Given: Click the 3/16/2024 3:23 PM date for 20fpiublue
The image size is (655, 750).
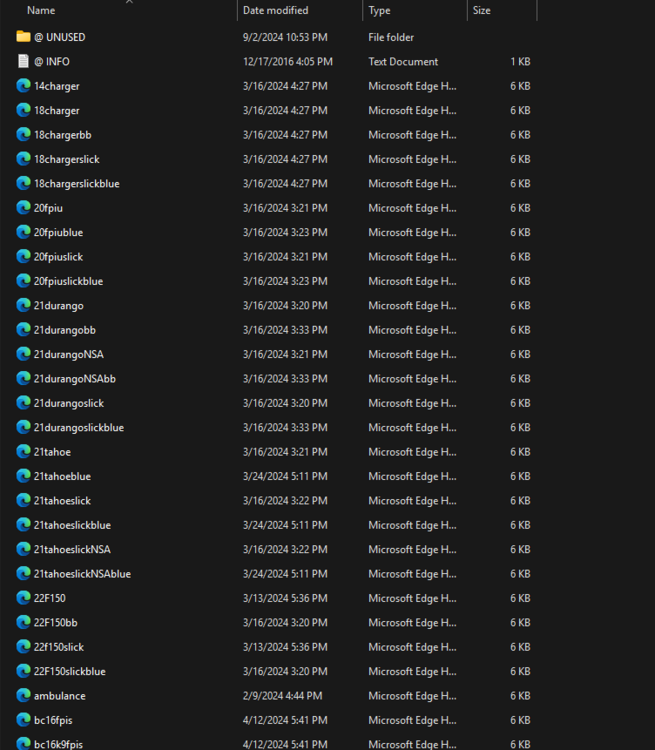Looking at the screenshot, I should click(x=285, y=232).
